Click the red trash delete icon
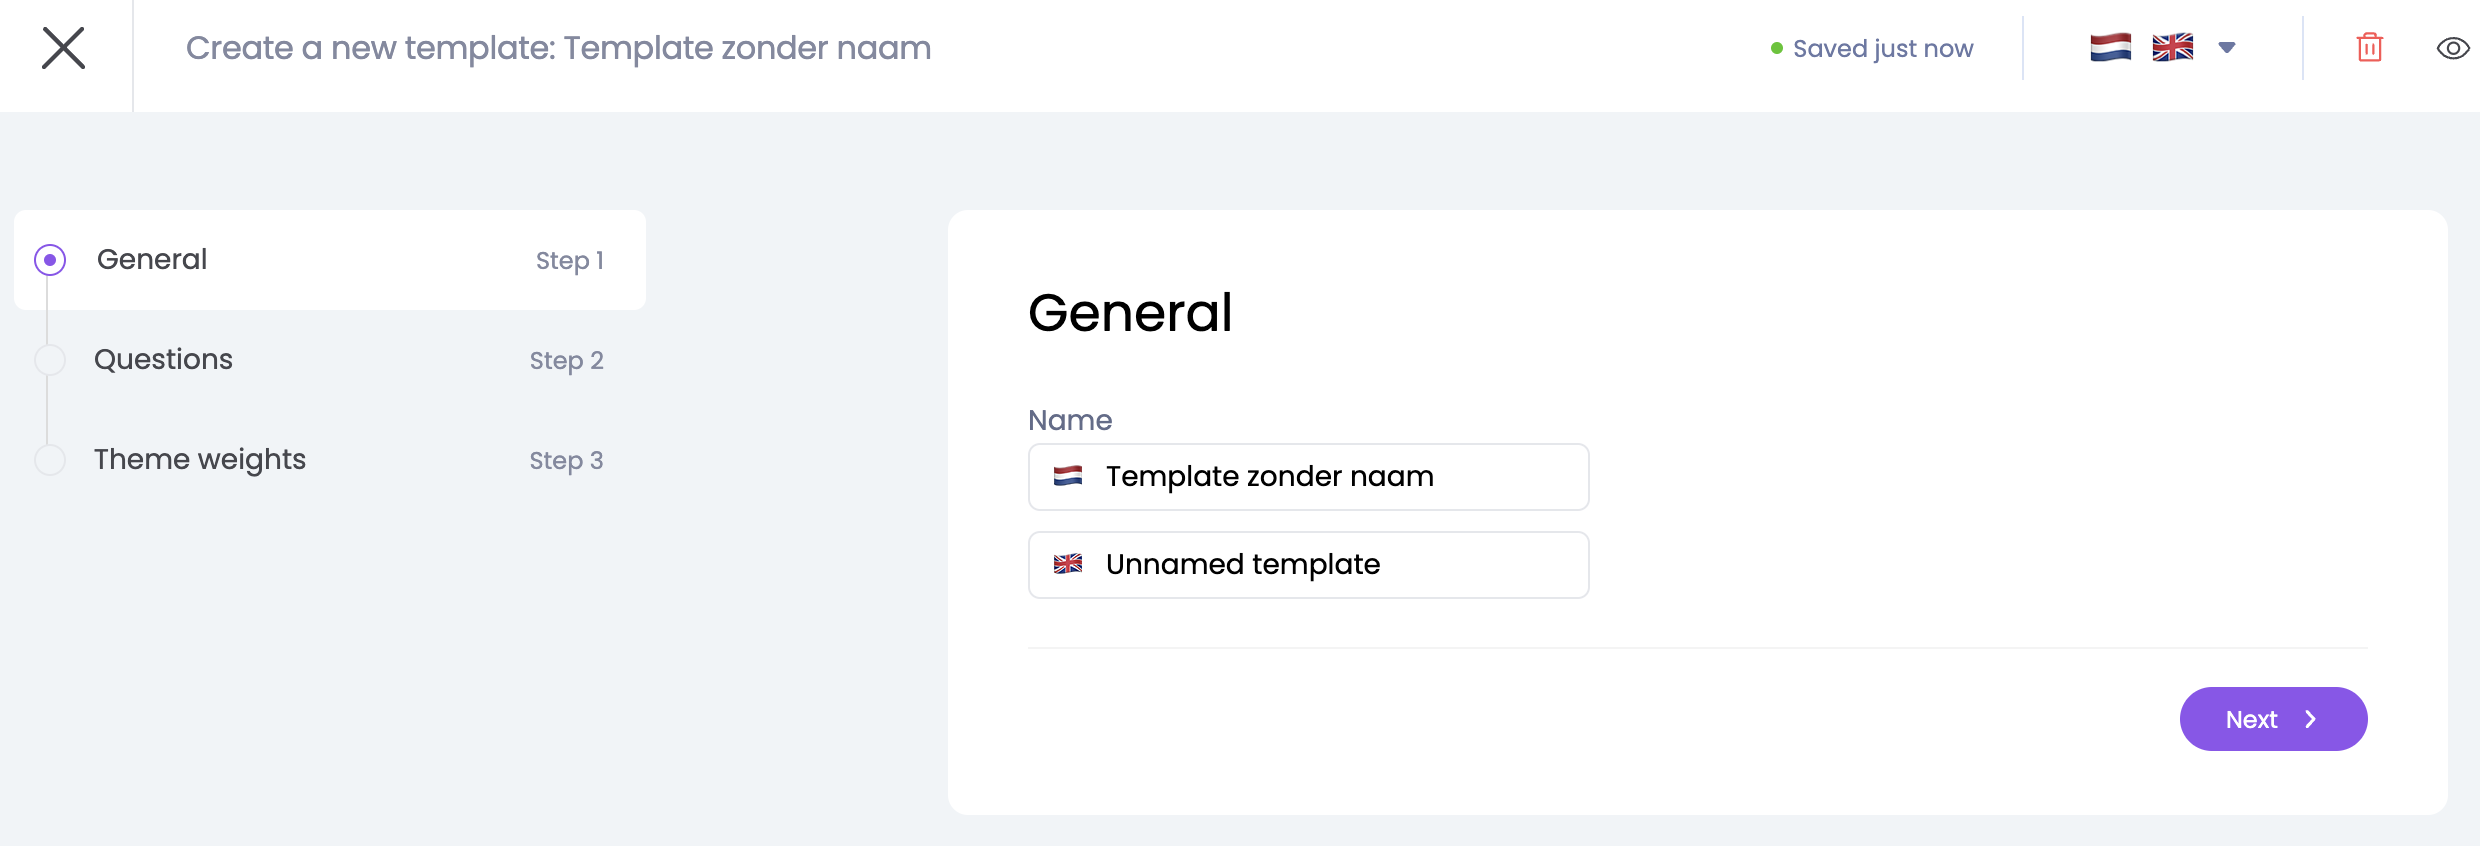This screenshot has height=846, width=2480. [x=2369, y=48]
